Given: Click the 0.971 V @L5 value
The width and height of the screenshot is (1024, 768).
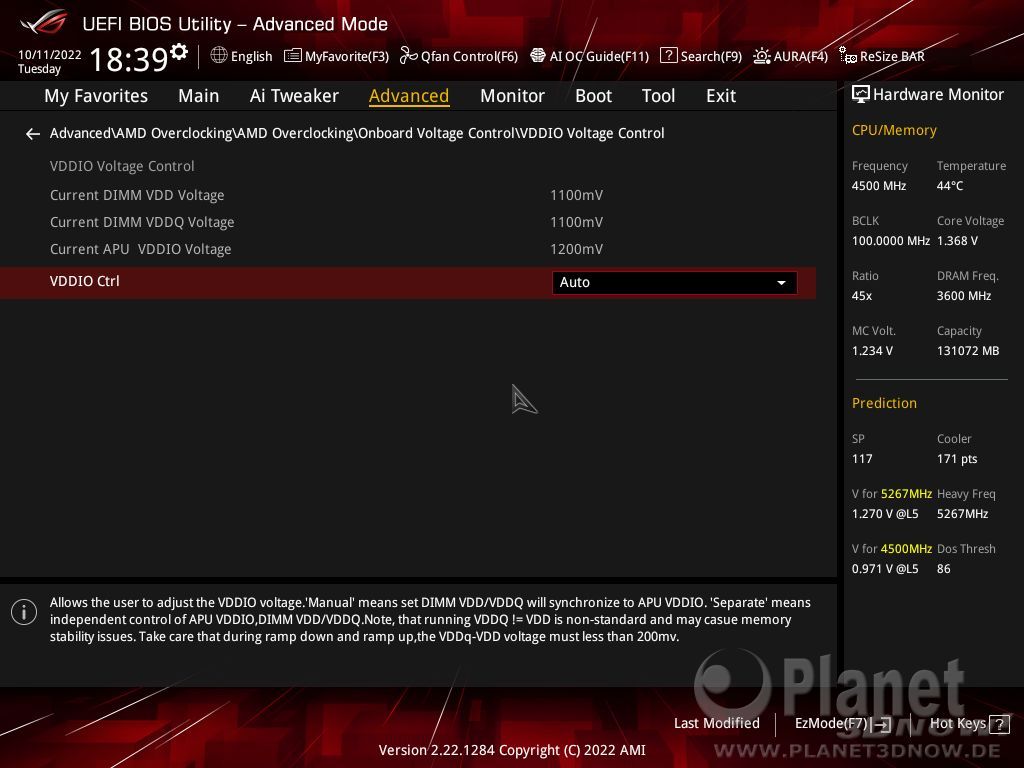Looking at the screenshot, I should (x=885, y=569).
